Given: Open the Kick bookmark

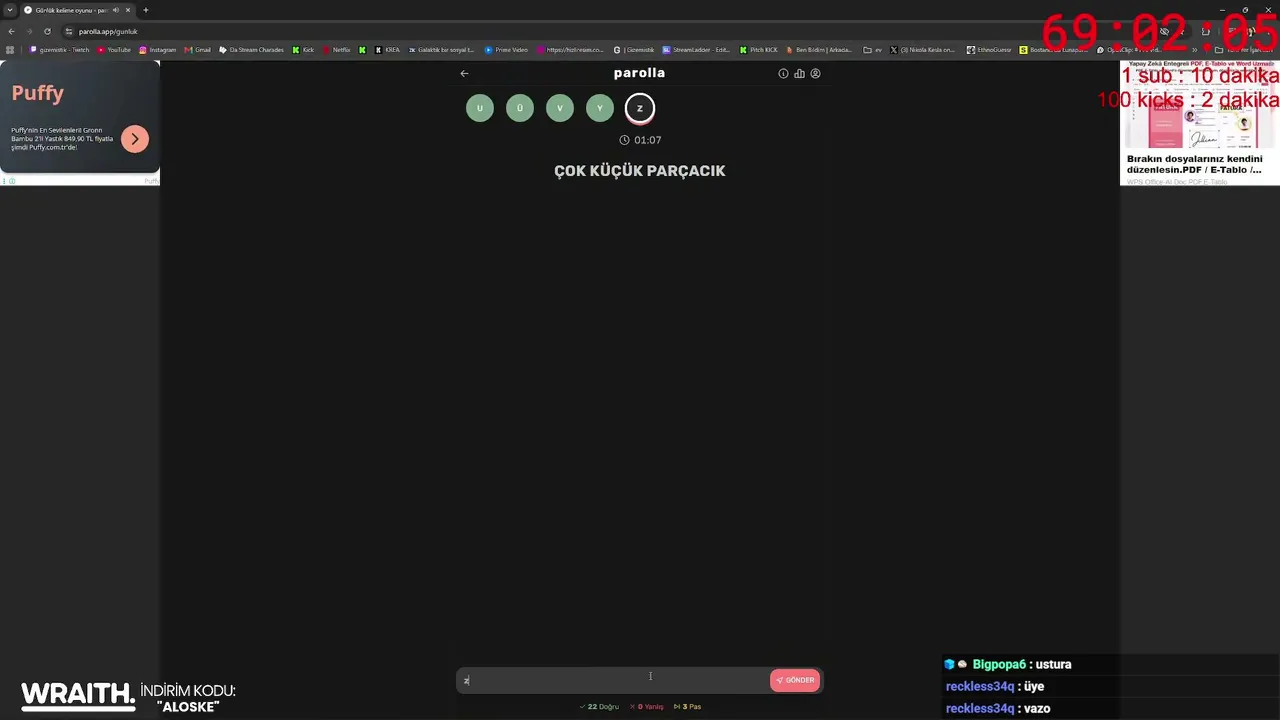Looking at the screenshot, I should click(x=303, y=49).
